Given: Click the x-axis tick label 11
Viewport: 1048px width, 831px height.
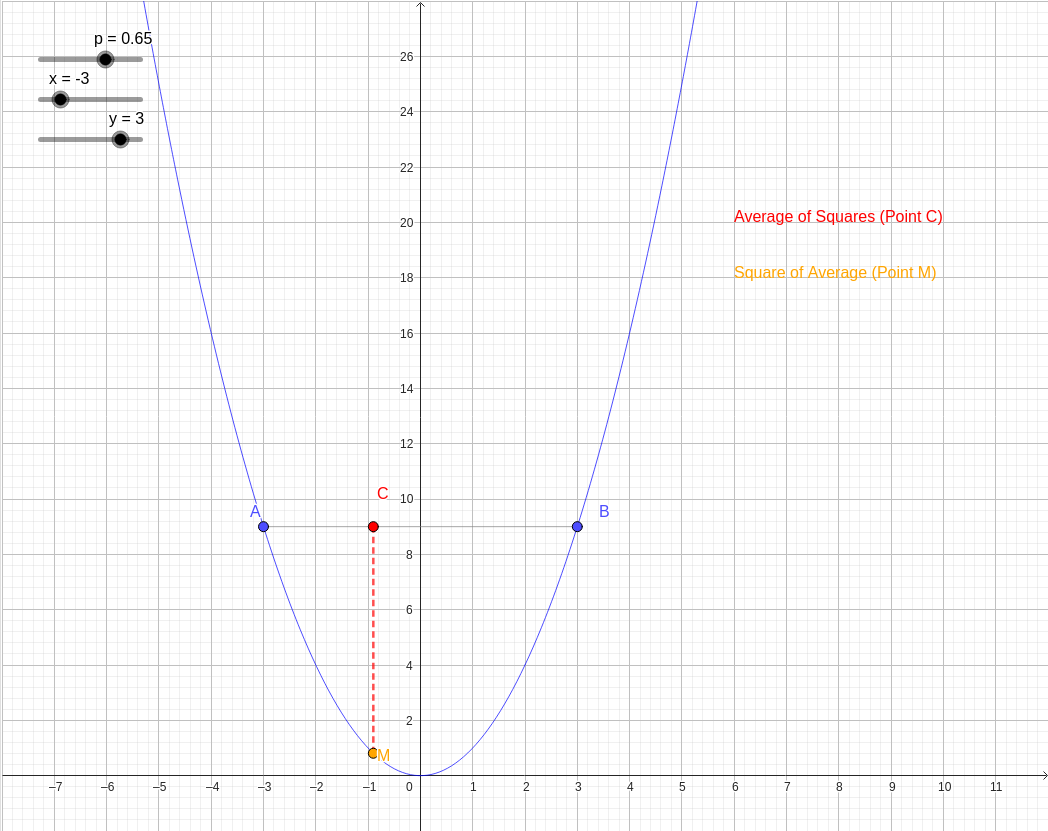Looking at the screenshot, I should tap(996, 787).
